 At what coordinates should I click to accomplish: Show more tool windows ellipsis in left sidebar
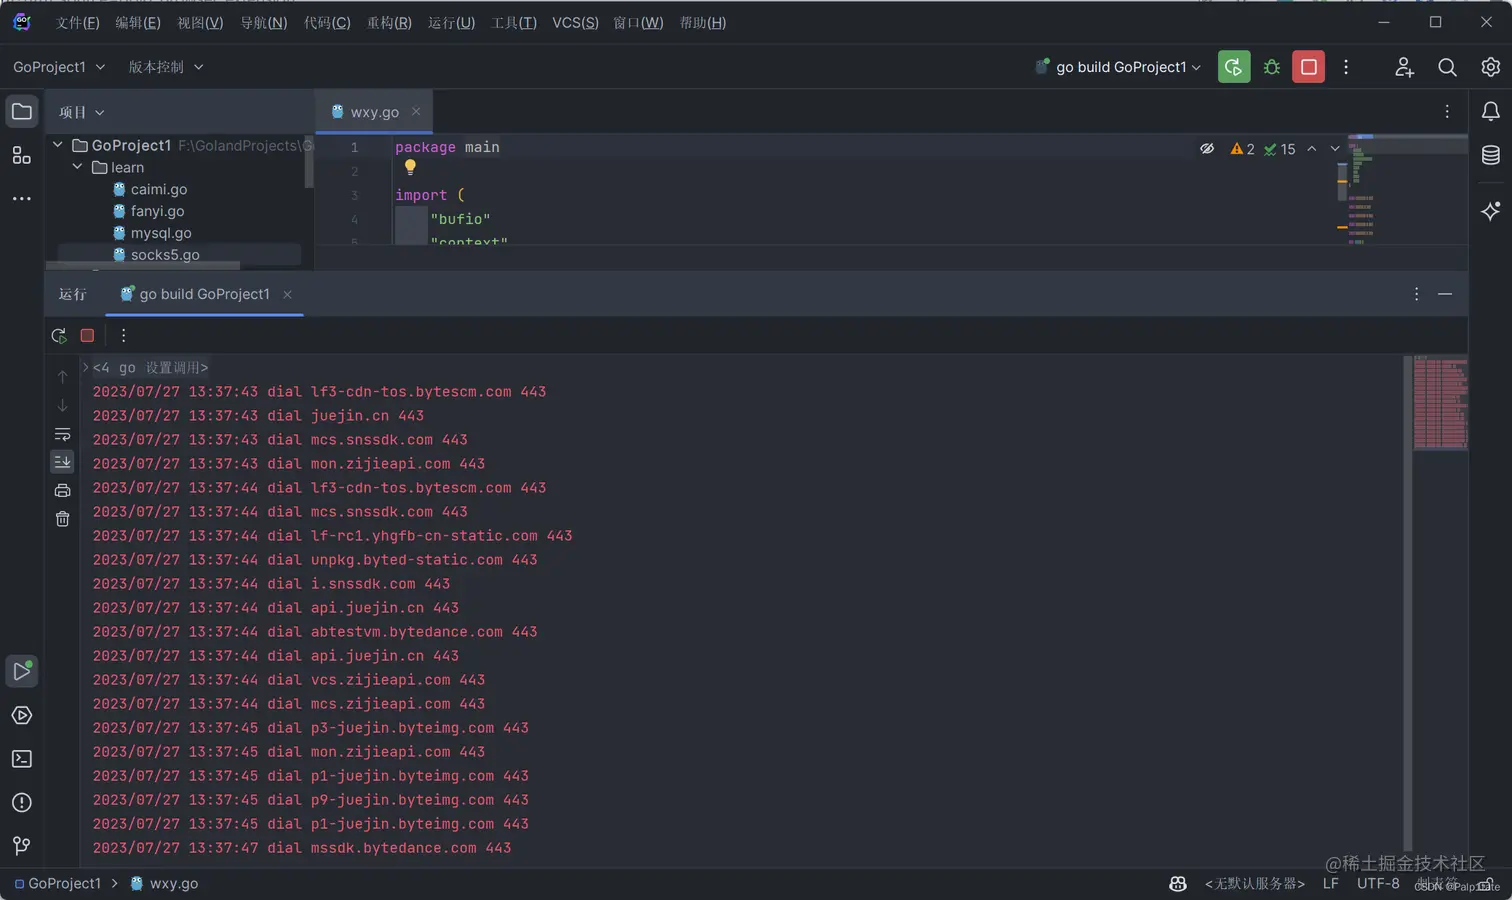22,198
